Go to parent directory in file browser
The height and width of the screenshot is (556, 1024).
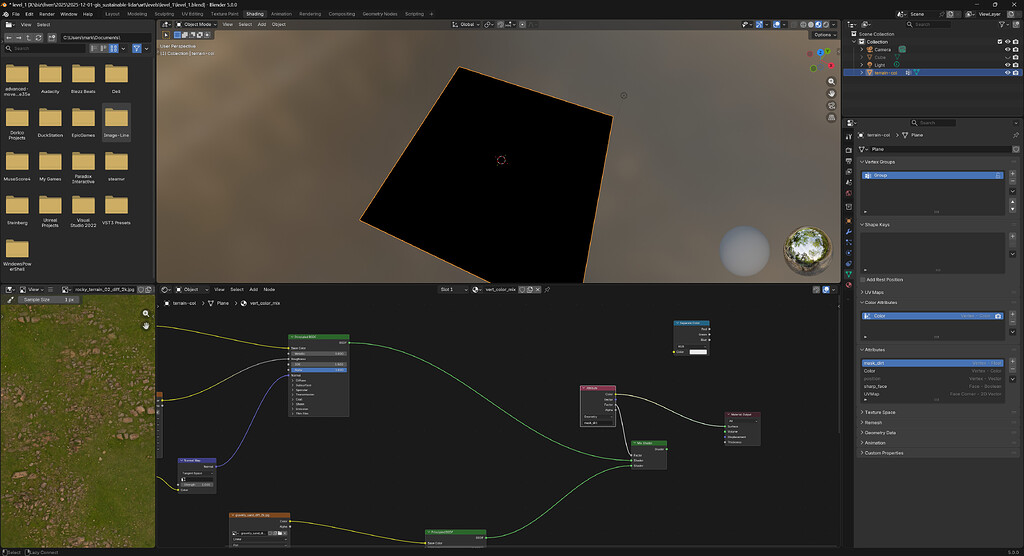coord(28,38)
